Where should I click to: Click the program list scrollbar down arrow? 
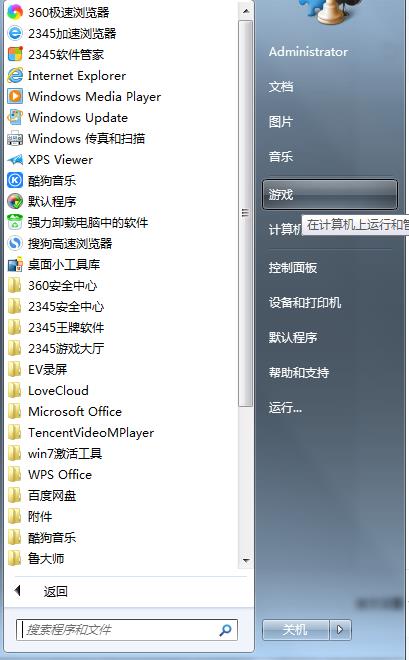tap(246, 561)
